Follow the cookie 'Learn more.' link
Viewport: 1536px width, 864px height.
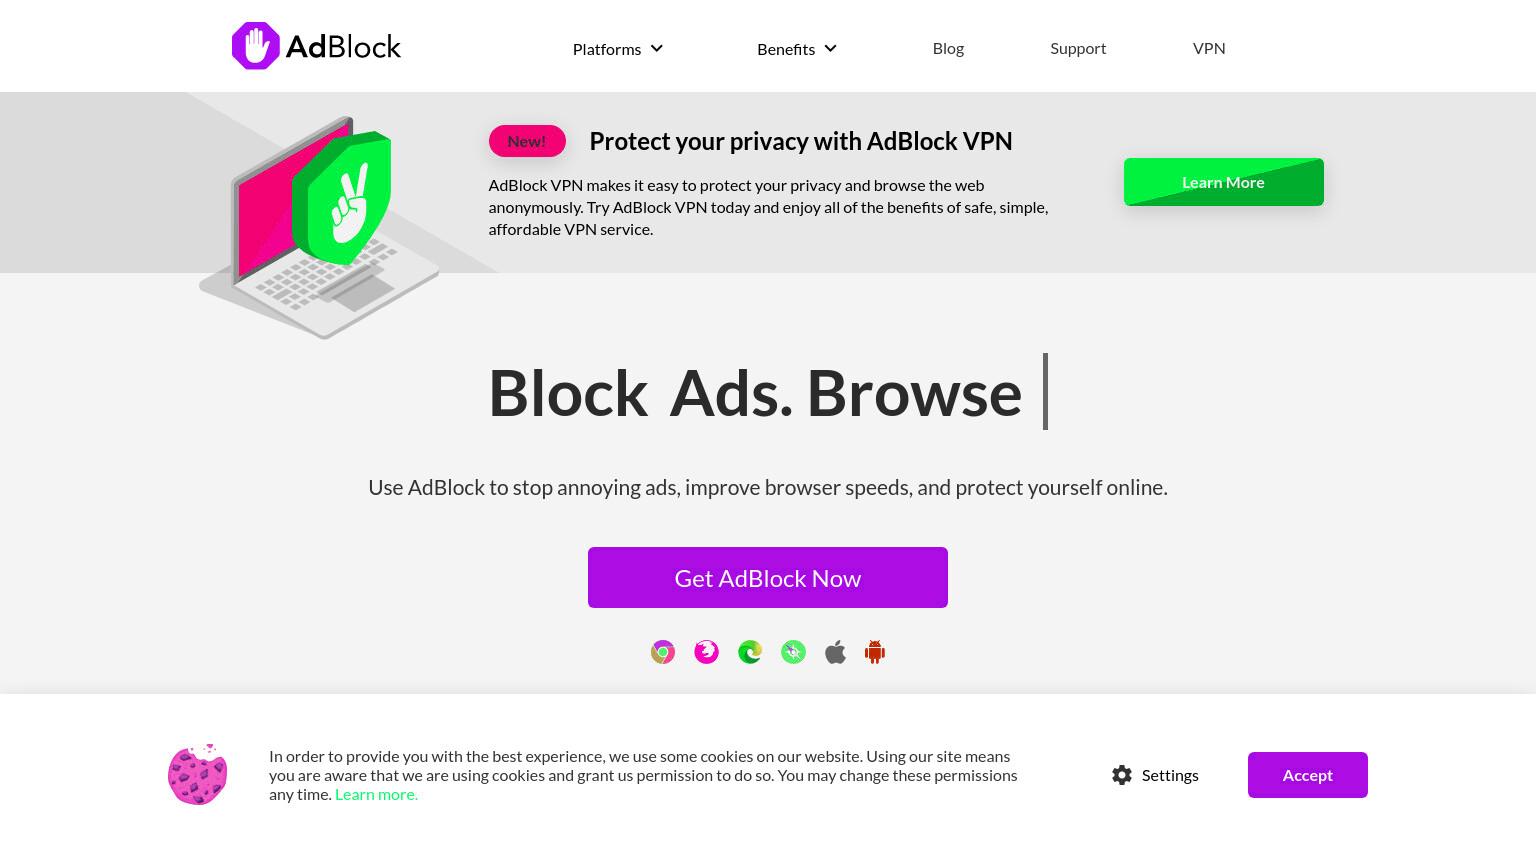pyautogui.click(x=376, y=794)
